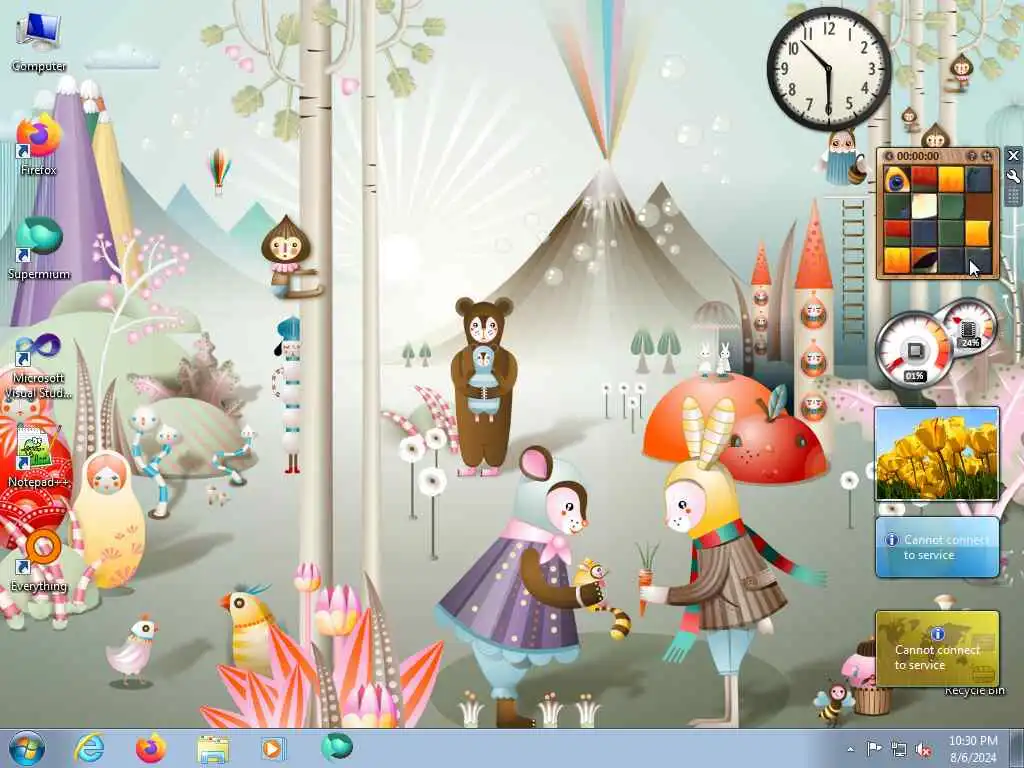Click the puzzle gadget's drag grip handle

(1013, 195)
